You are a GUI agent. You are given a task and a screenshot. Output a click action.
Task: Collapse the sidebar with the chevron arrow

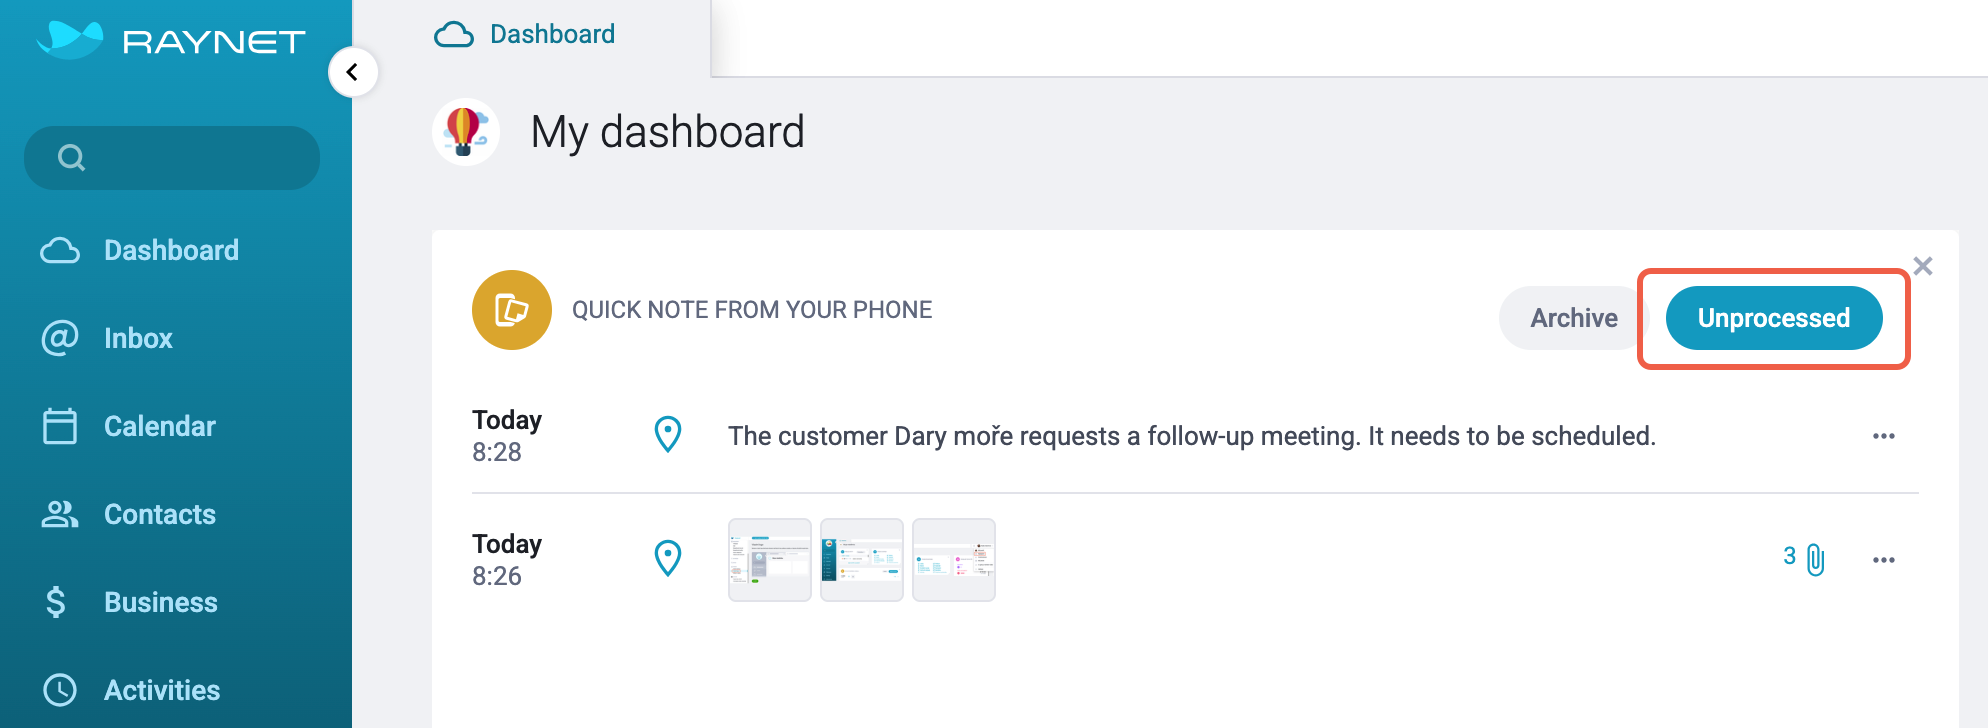tap(352, 72)
